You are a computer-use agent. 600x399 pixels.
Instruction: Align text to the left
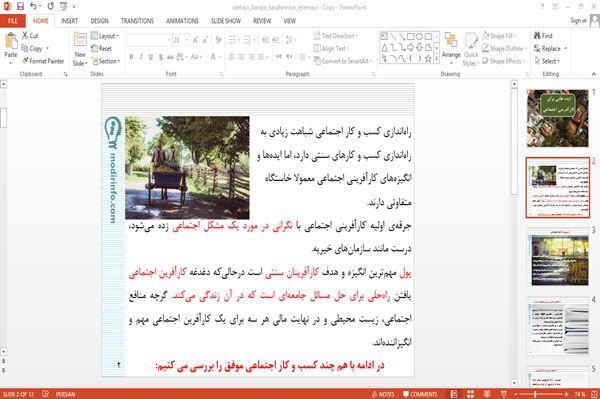[232, 57]
